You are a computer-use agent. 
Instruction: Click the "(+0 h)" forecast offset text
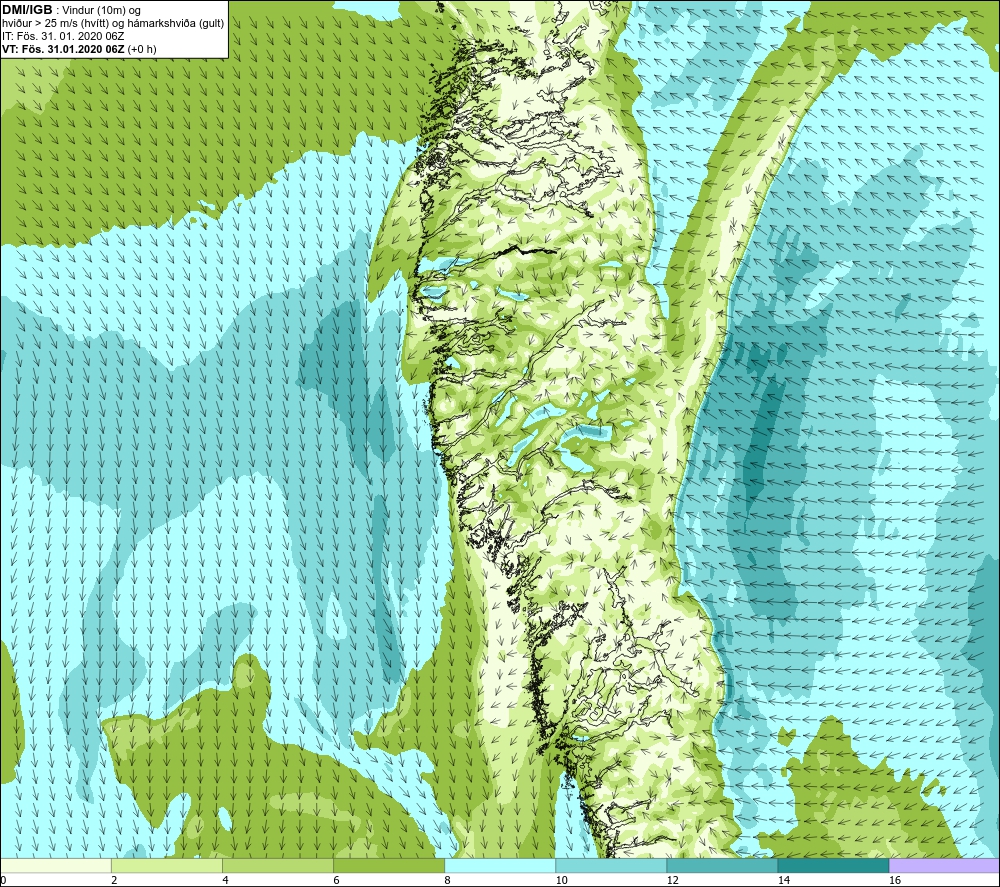pos(142,49)
